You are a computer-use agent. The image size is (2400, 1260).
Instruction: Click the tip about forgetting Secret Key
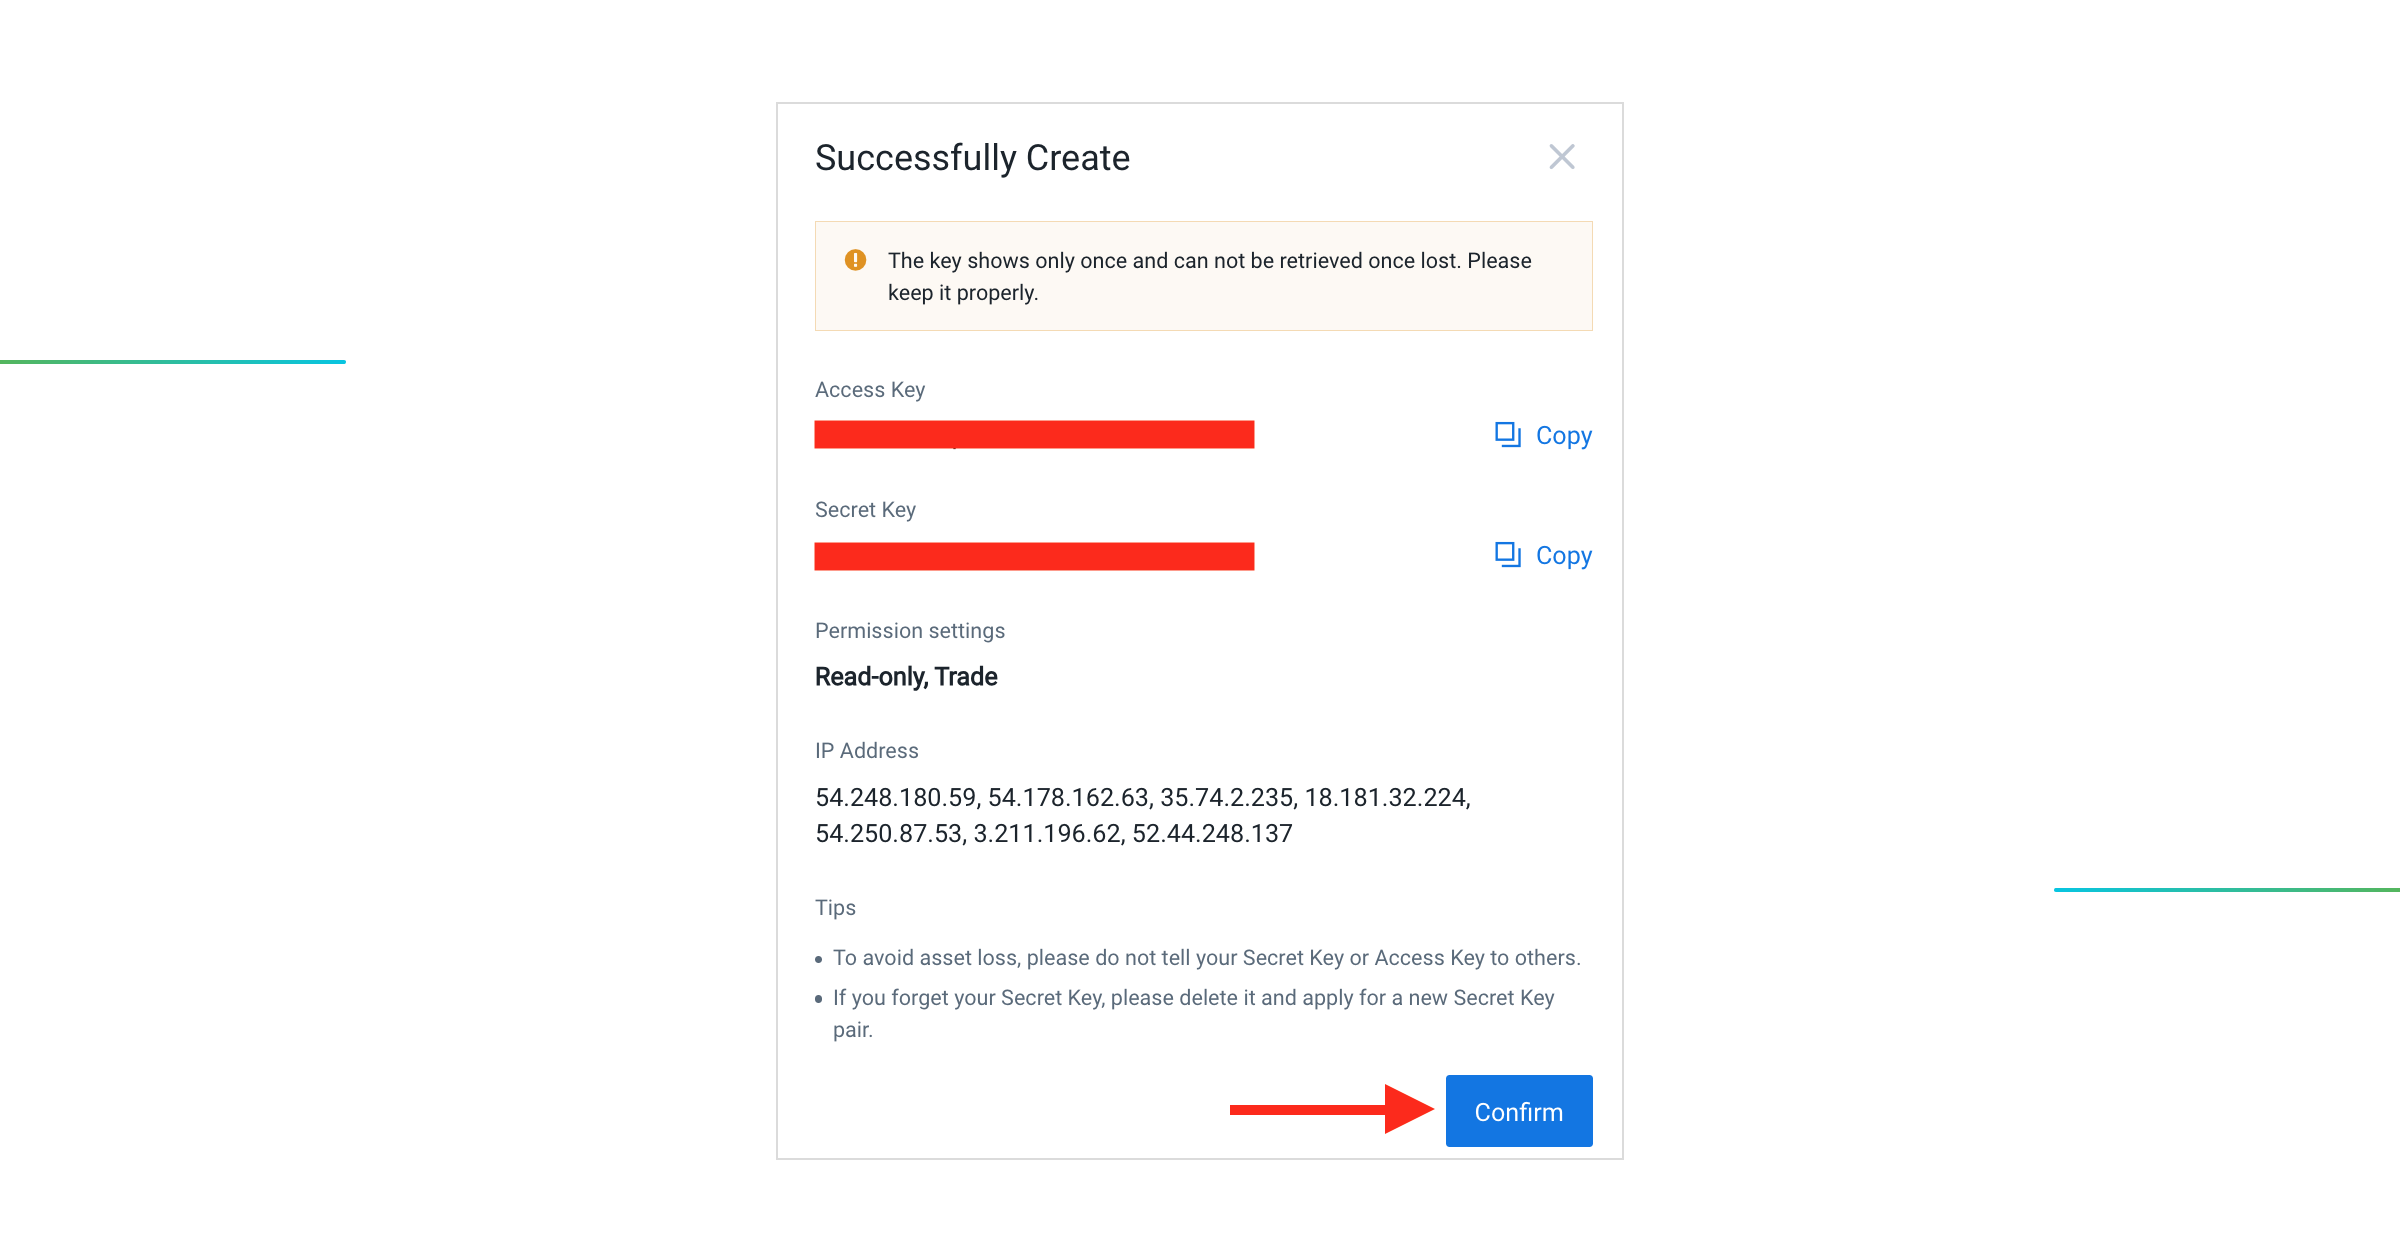1192,1013
